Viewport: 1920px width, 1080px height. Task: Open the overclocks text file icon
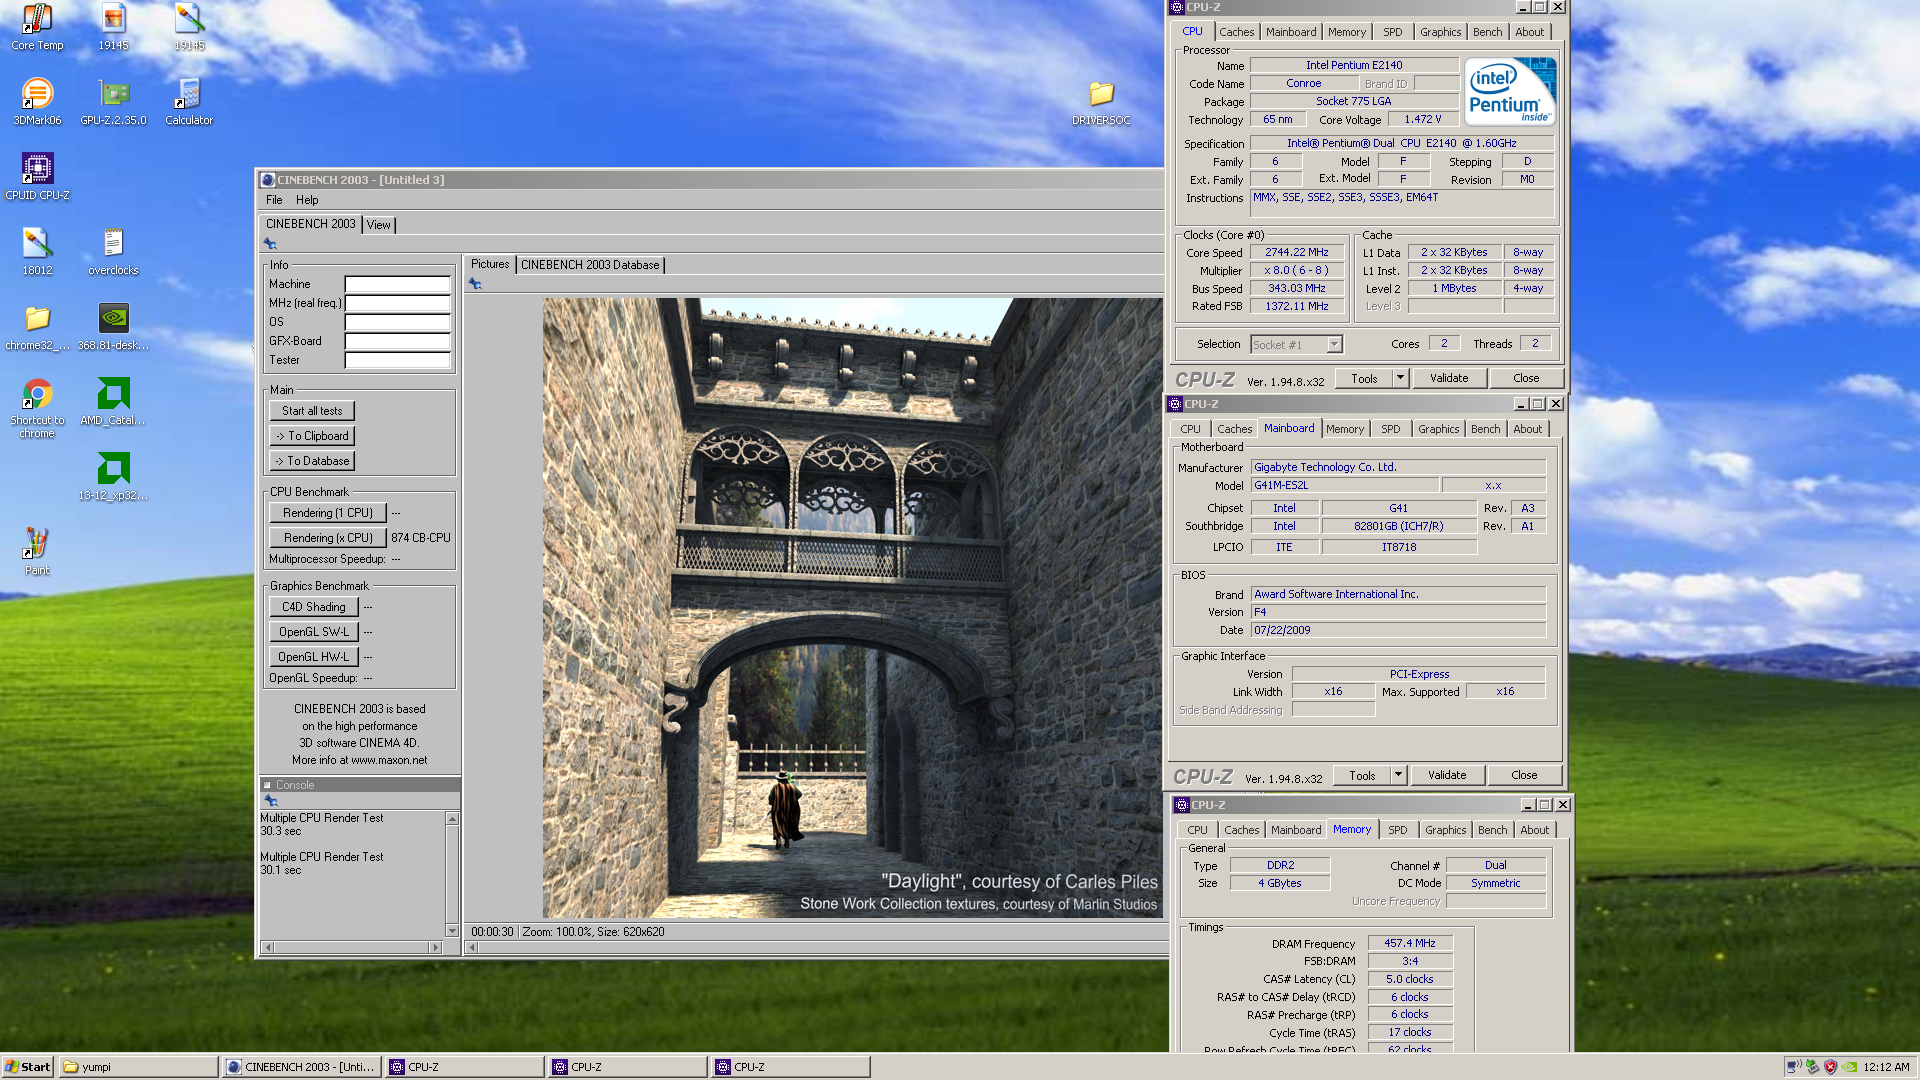[x=113, y=252]
